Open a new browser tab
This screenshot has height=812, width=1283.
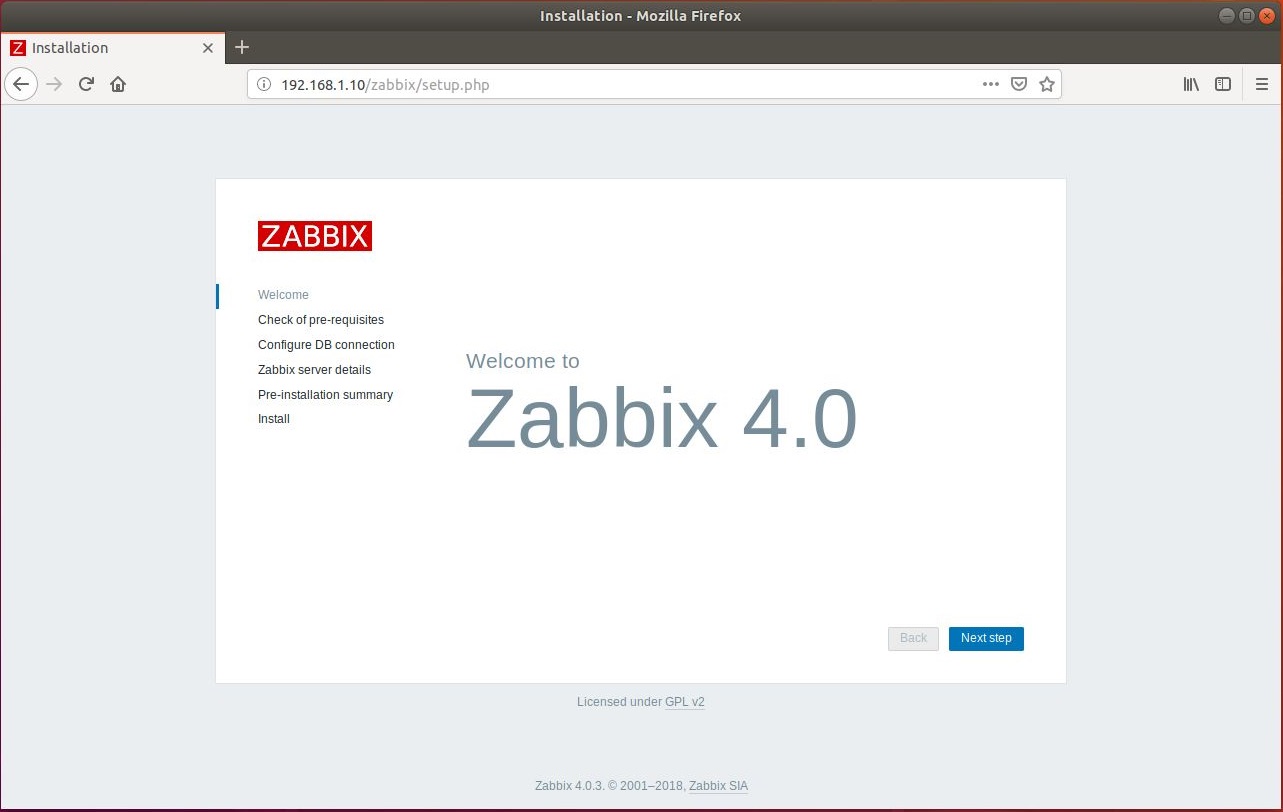242,47
